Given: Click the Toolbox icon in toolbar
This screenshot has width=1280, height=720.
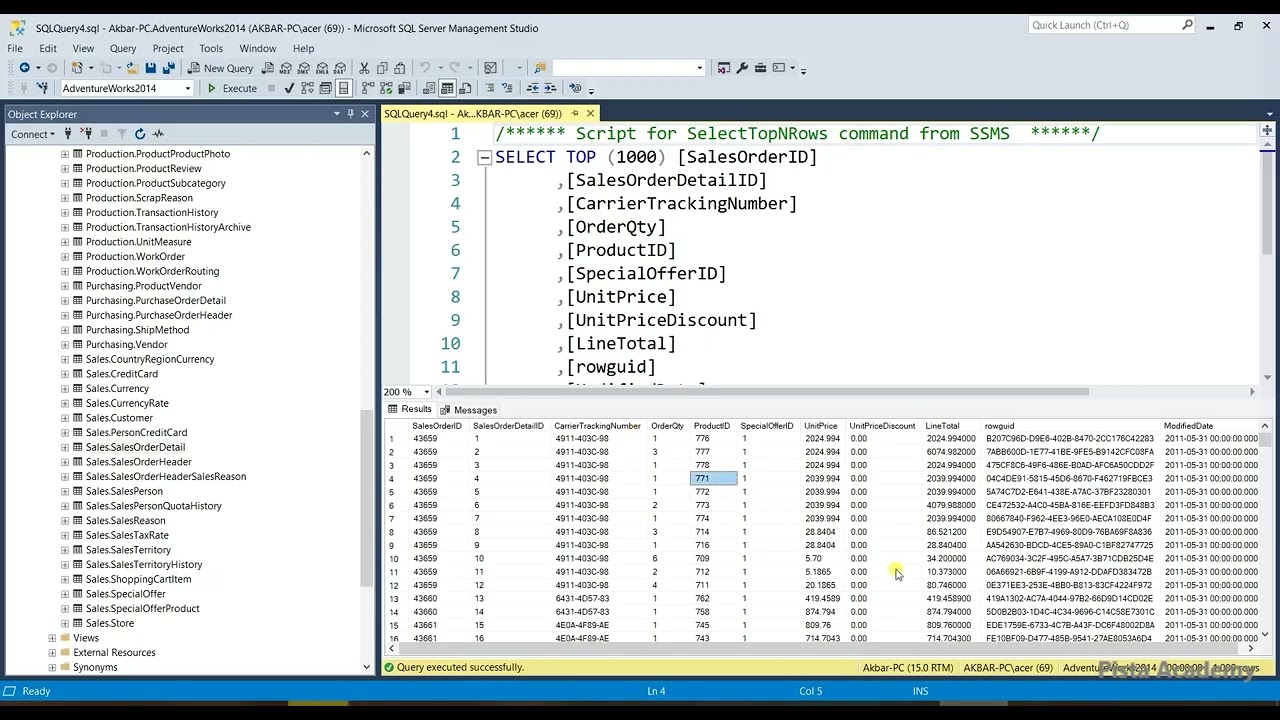Looking at the screenshot, I should (760, 68).
